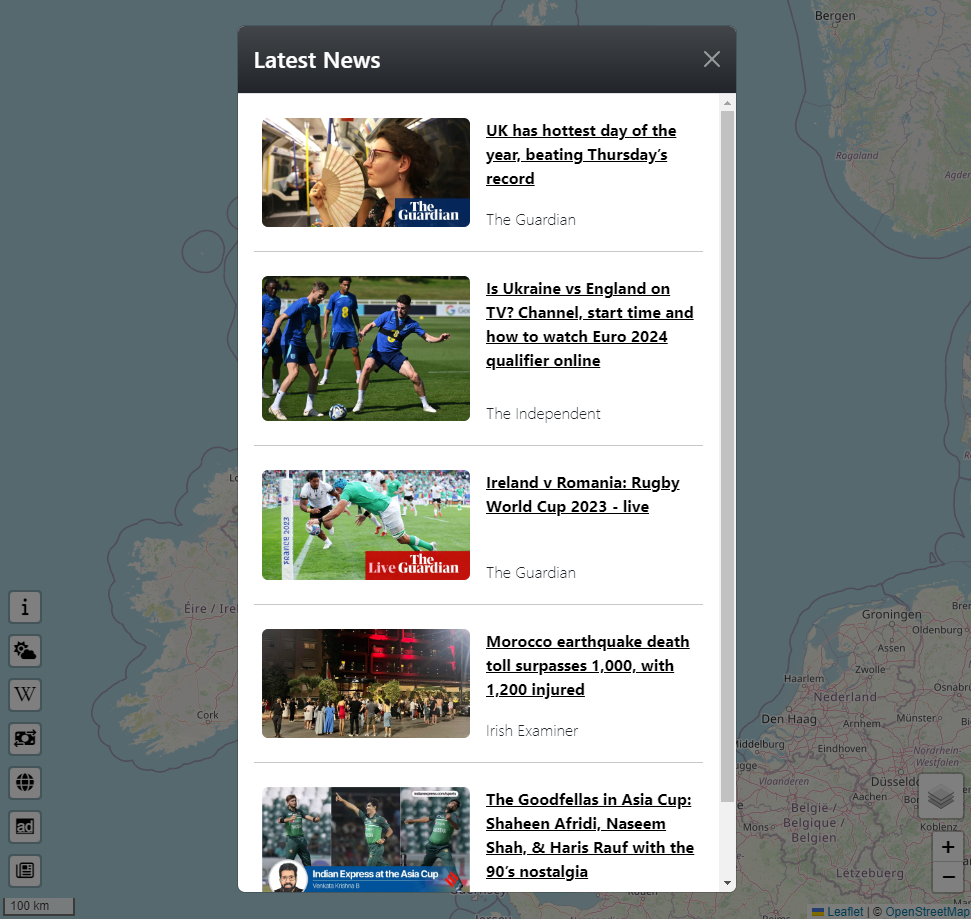971x919 pixels.
Task: Zoom out on the map
Action: pos(947,877)
